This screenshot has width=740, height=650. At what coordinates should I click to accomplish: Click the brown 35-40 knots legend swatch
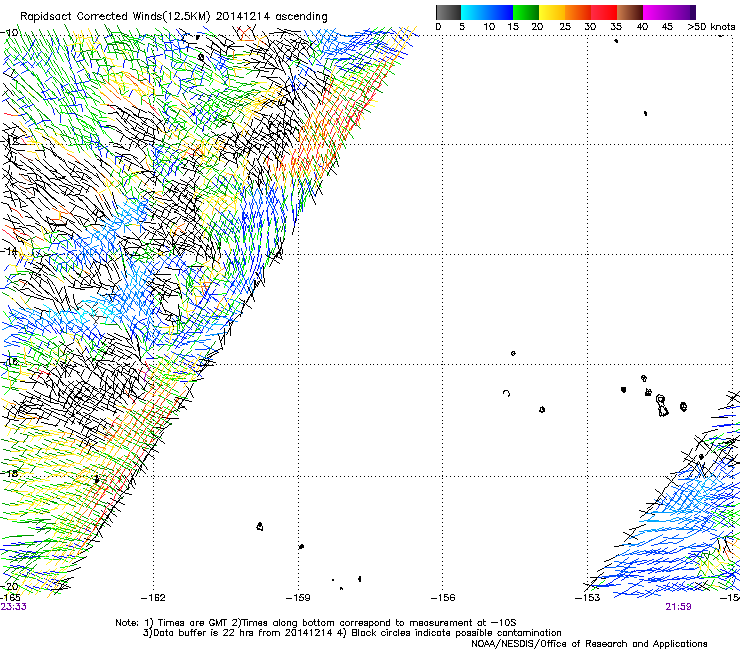(x=630, y=12)
